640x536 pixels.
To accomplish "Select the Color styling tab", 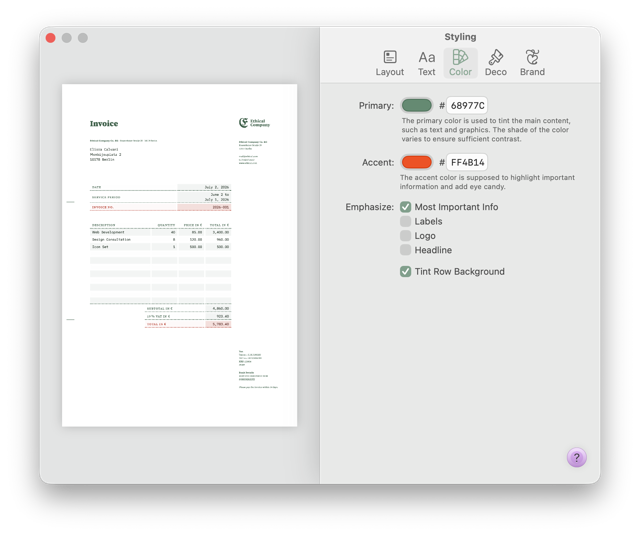I will (x=460, y=63).
